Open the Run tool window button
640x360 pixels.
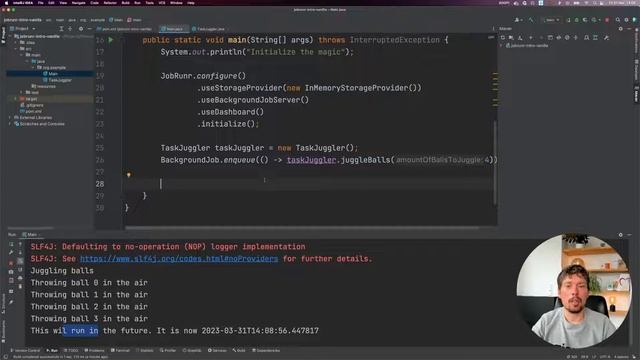[x=52, y=350]
